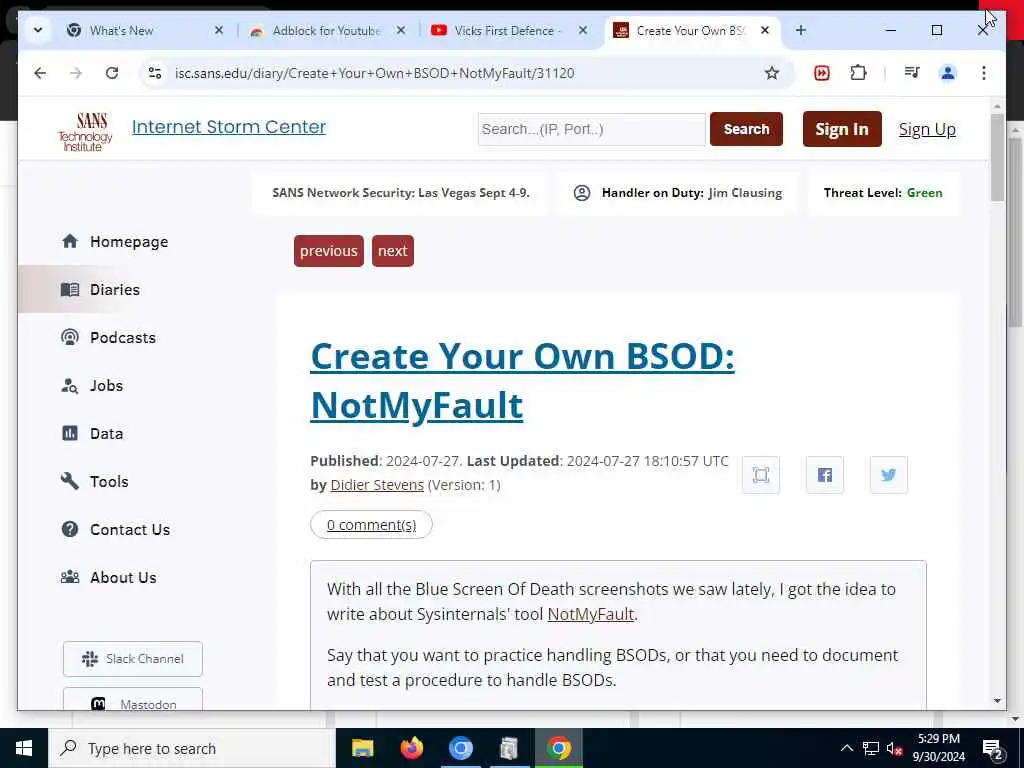Go back to the previous page
The width and height of the screenshot is (1024, 768).
[40, 72]
